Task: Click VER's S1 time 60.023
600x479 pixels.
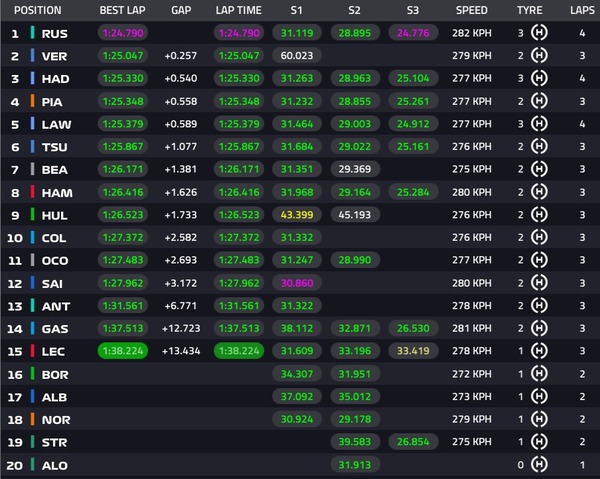Action: [x=297, y=55]
